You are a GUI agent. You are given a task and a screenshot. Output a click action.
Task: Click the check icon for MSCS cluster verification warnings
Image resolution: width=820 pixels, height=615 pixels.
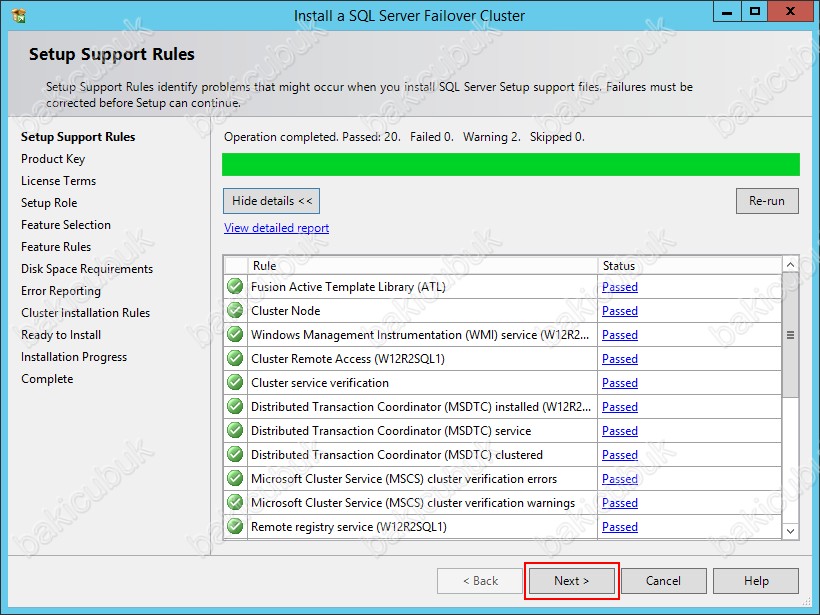coord(235,503)
